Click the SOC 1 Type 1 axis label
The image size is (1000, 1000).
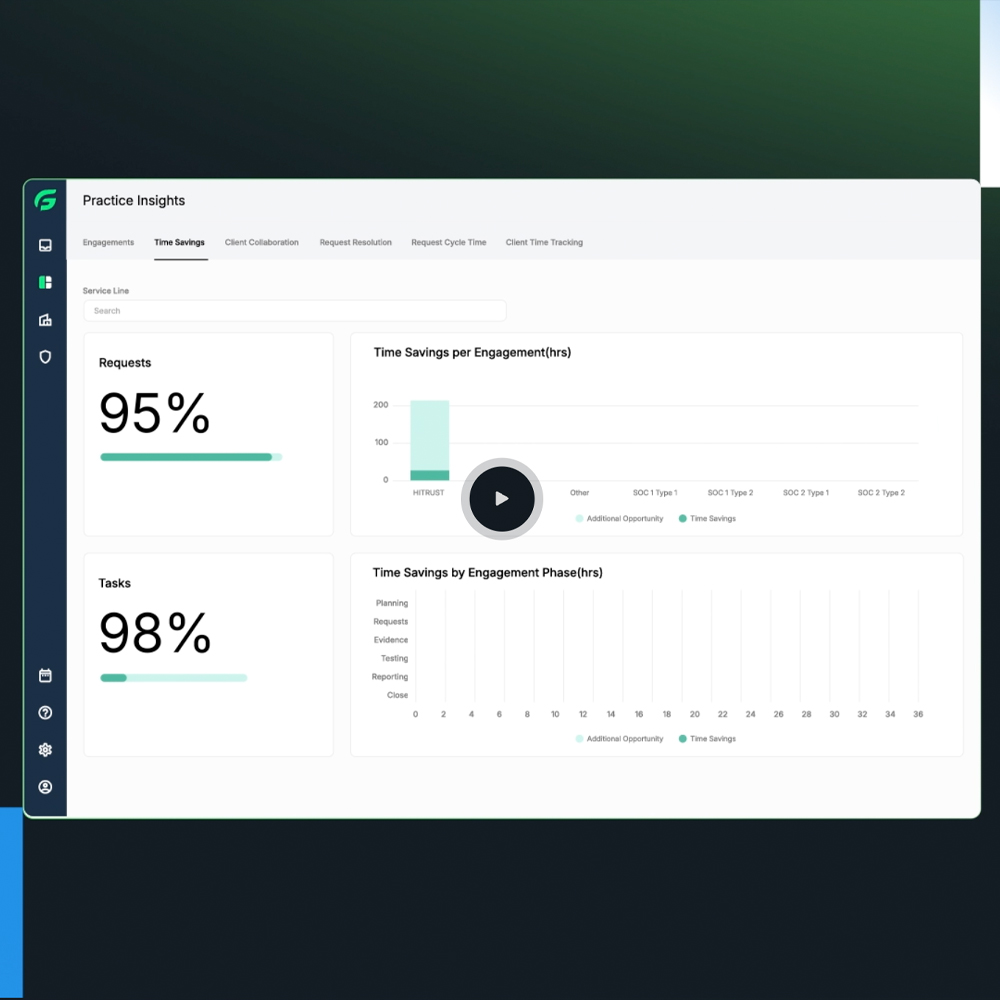655,493
